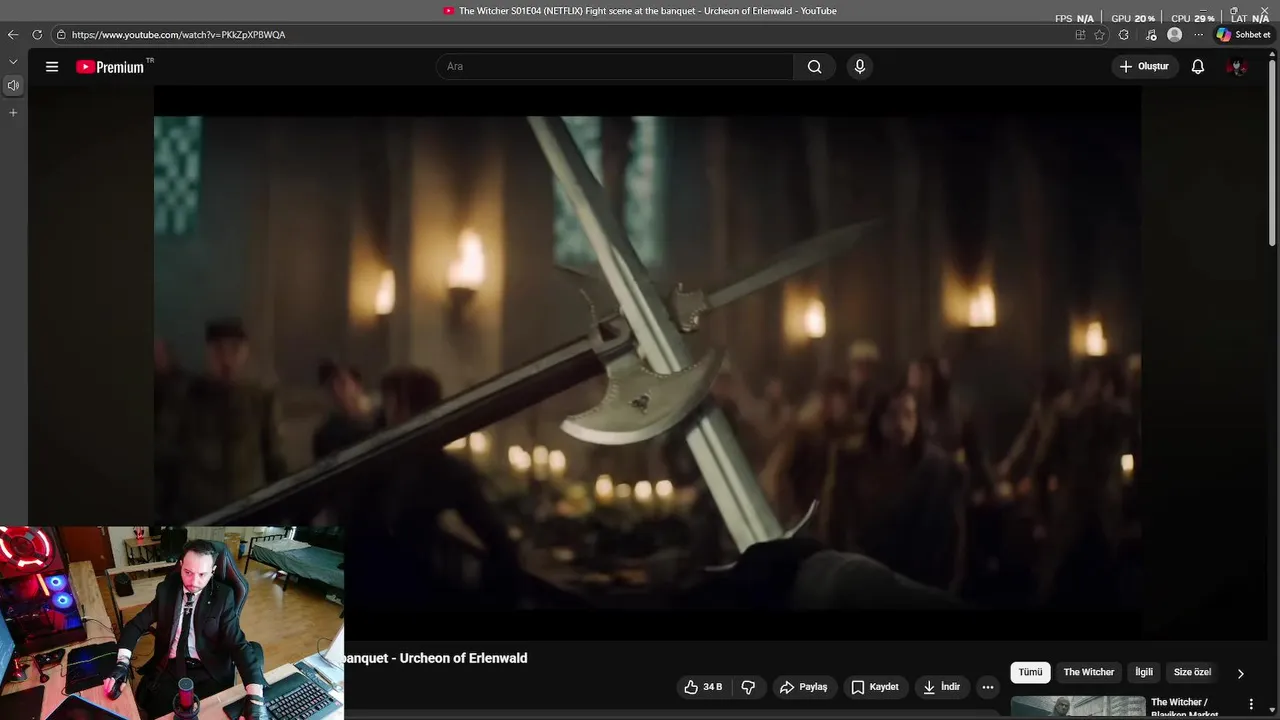Open browser profile avatar

tap(1175, 35)
